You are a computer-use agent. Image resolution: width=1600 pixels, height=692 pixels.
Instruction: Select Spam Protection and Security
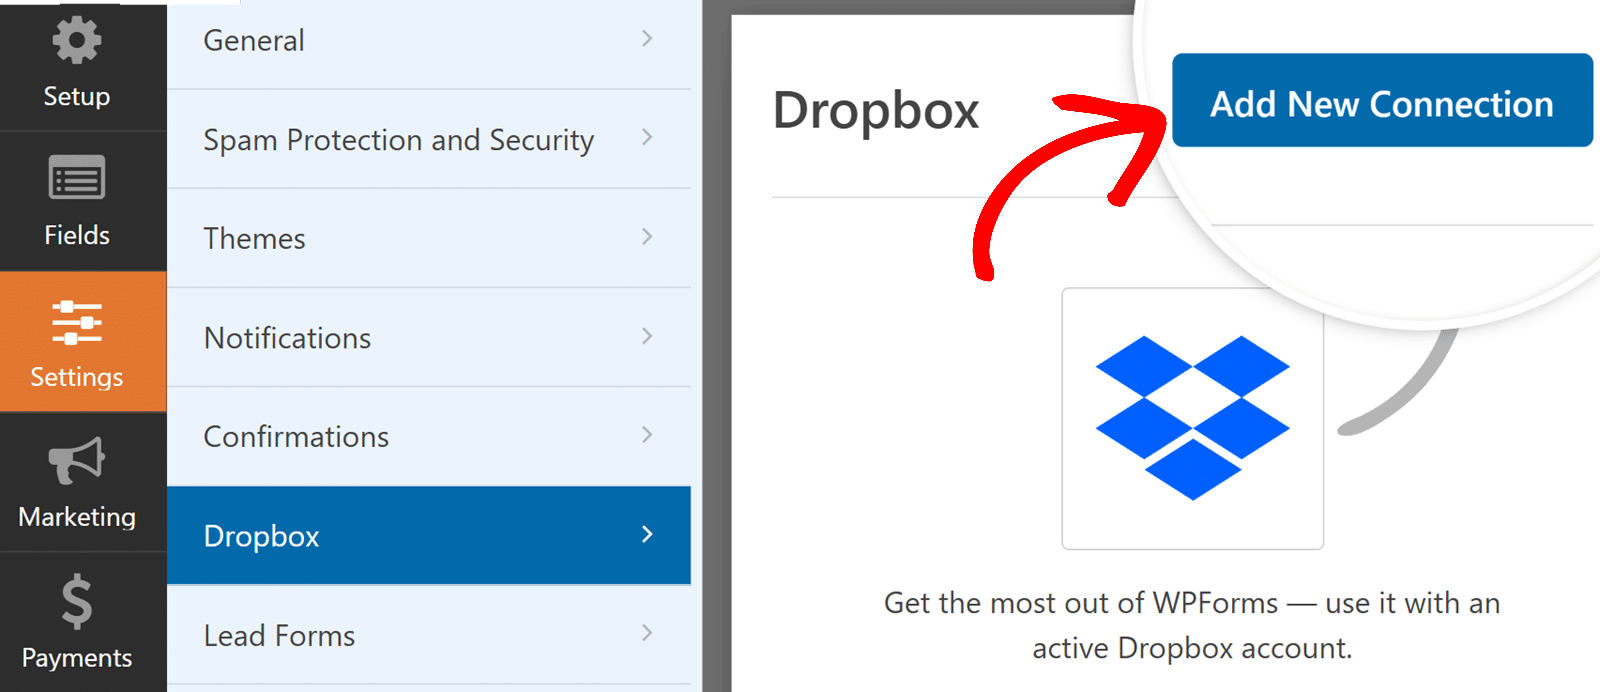pos(398,140)
